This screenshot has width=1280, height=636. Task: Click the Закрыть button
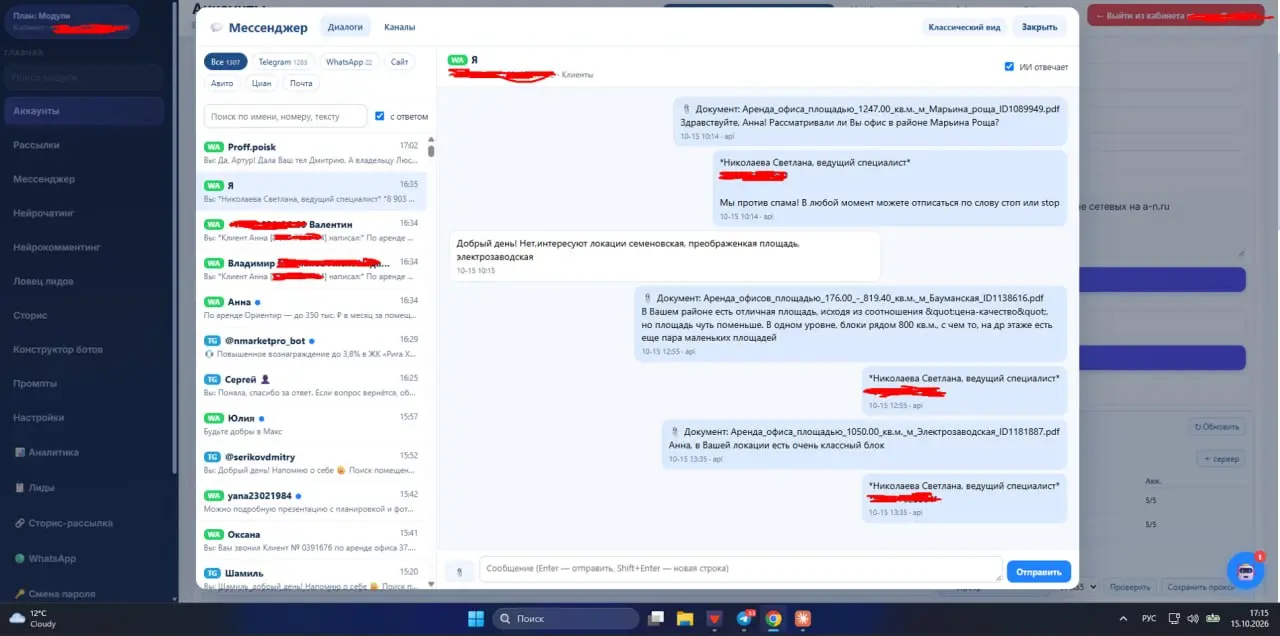(x=1040, y=27)
